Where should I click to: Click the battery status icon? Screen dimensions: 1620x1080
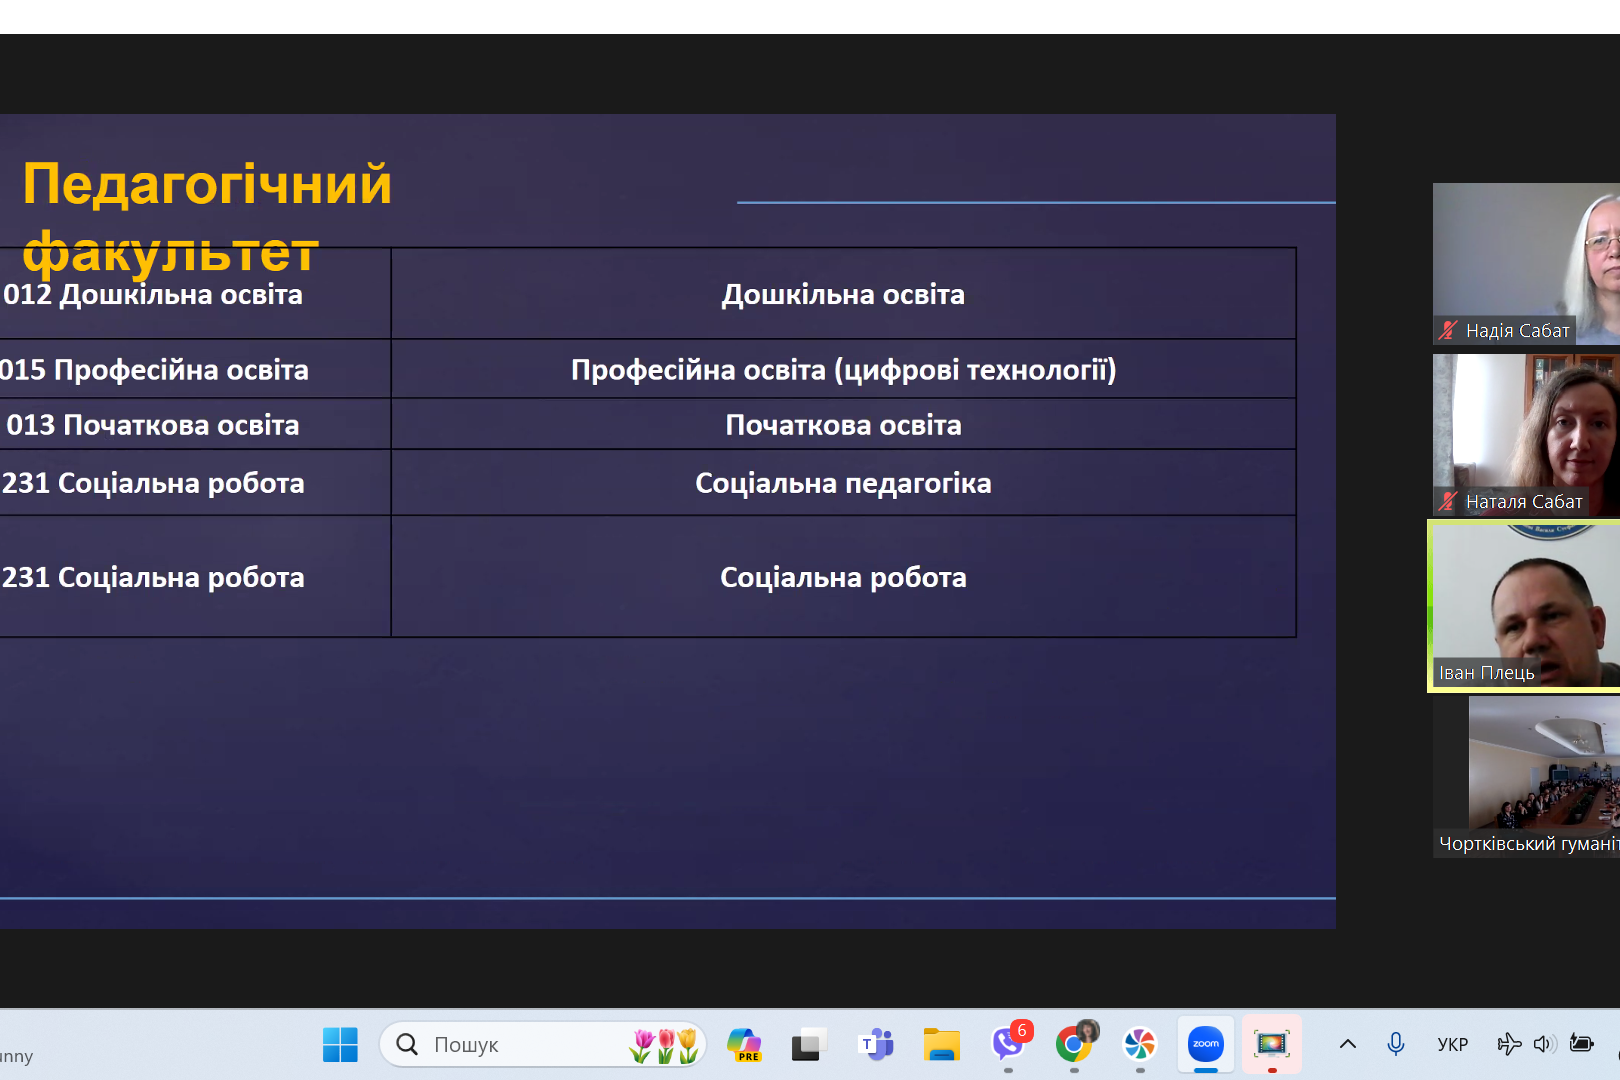1582,1045
